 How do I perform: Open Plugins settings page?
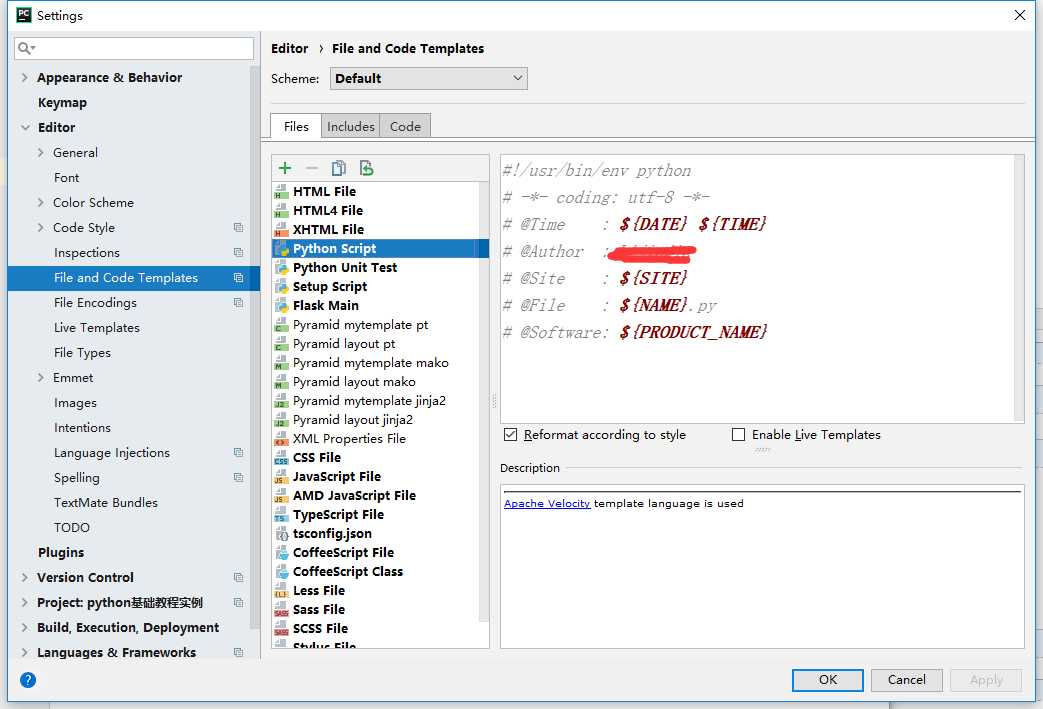point(61,553)
